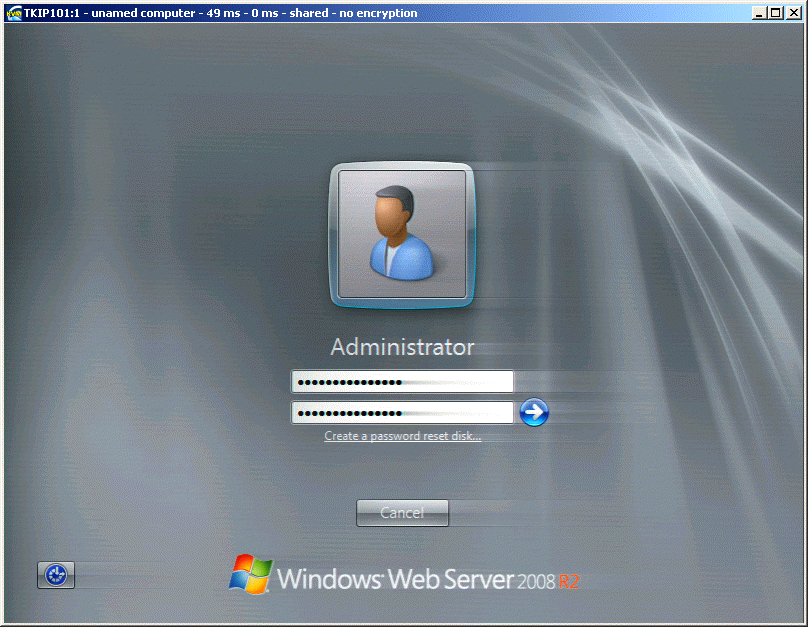Image resolution: width=808 pixels, height=627 pixels.
Task: Click the Administrator user name text
Action: click(x=402, y=347)
